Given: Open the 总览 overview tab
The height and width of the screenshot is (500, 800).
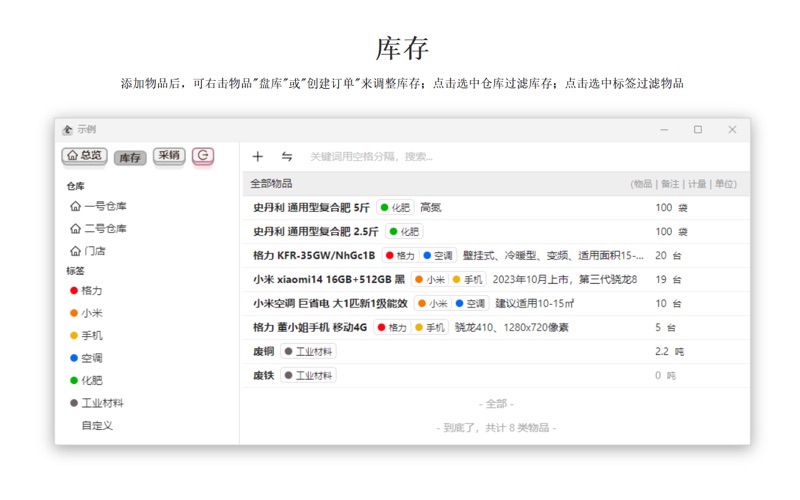Looking at the screenshot, I should tap(84, 156).
